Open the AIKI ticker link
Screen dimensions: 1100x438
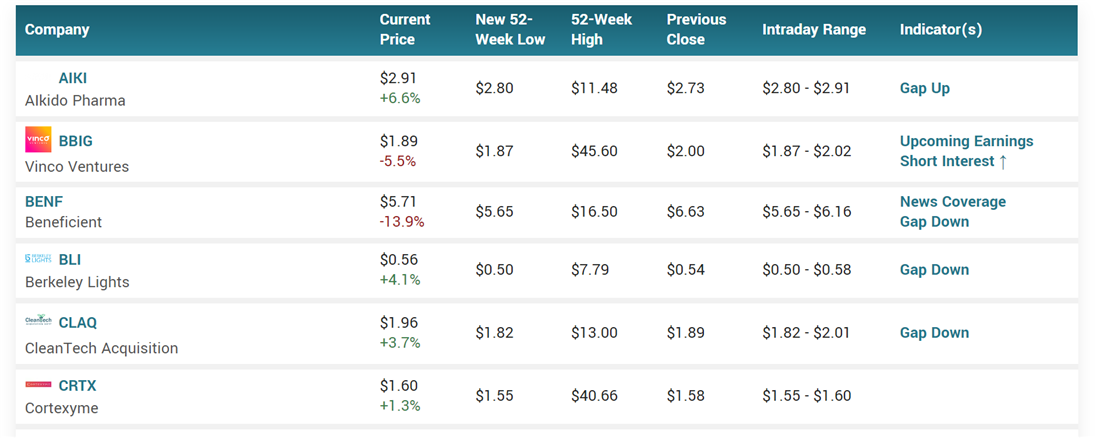point(73,78)
